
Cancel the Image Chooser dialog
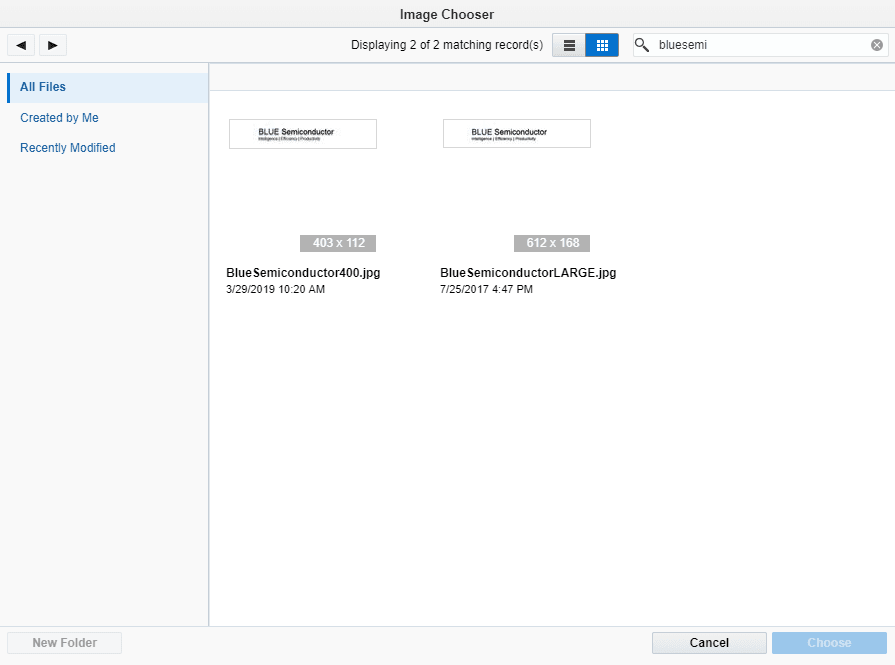(x=709, y=643)
